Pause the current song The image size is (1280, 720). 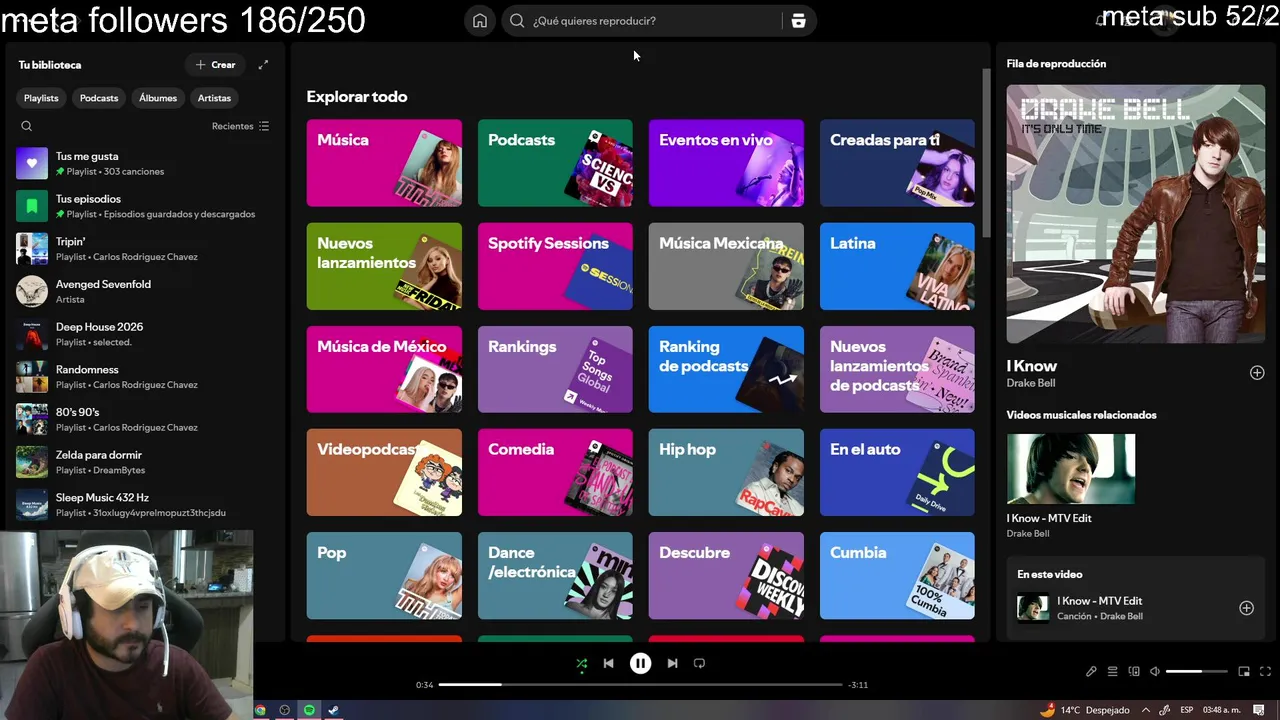(640, 663)
